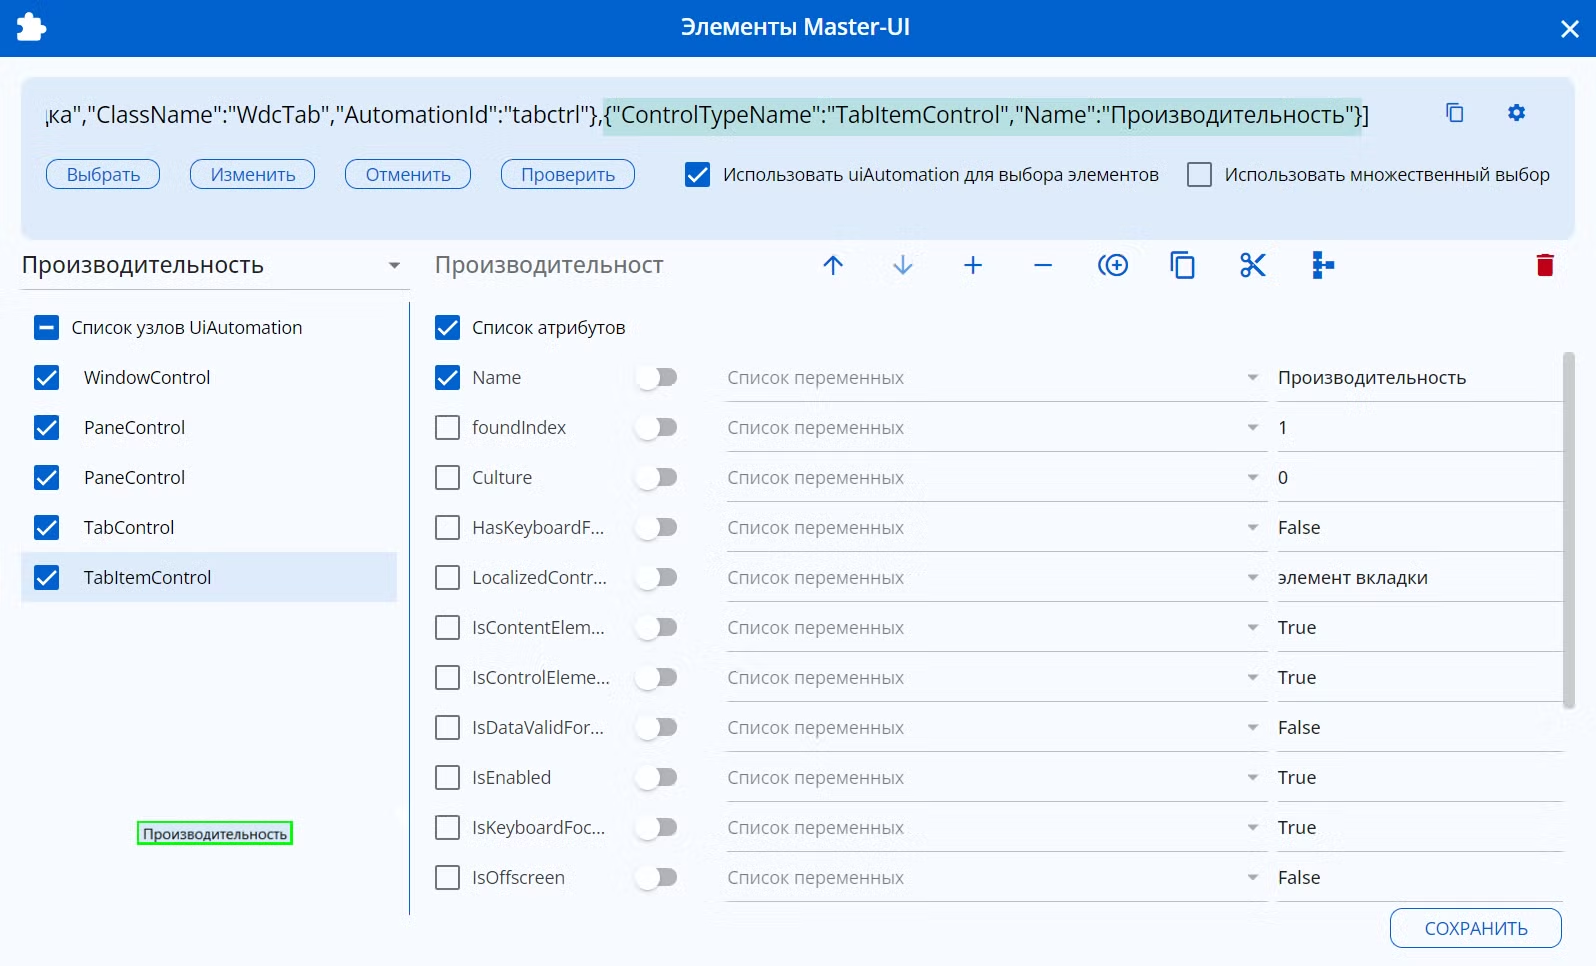Switch on the Name row toggle

pos(657,377)
